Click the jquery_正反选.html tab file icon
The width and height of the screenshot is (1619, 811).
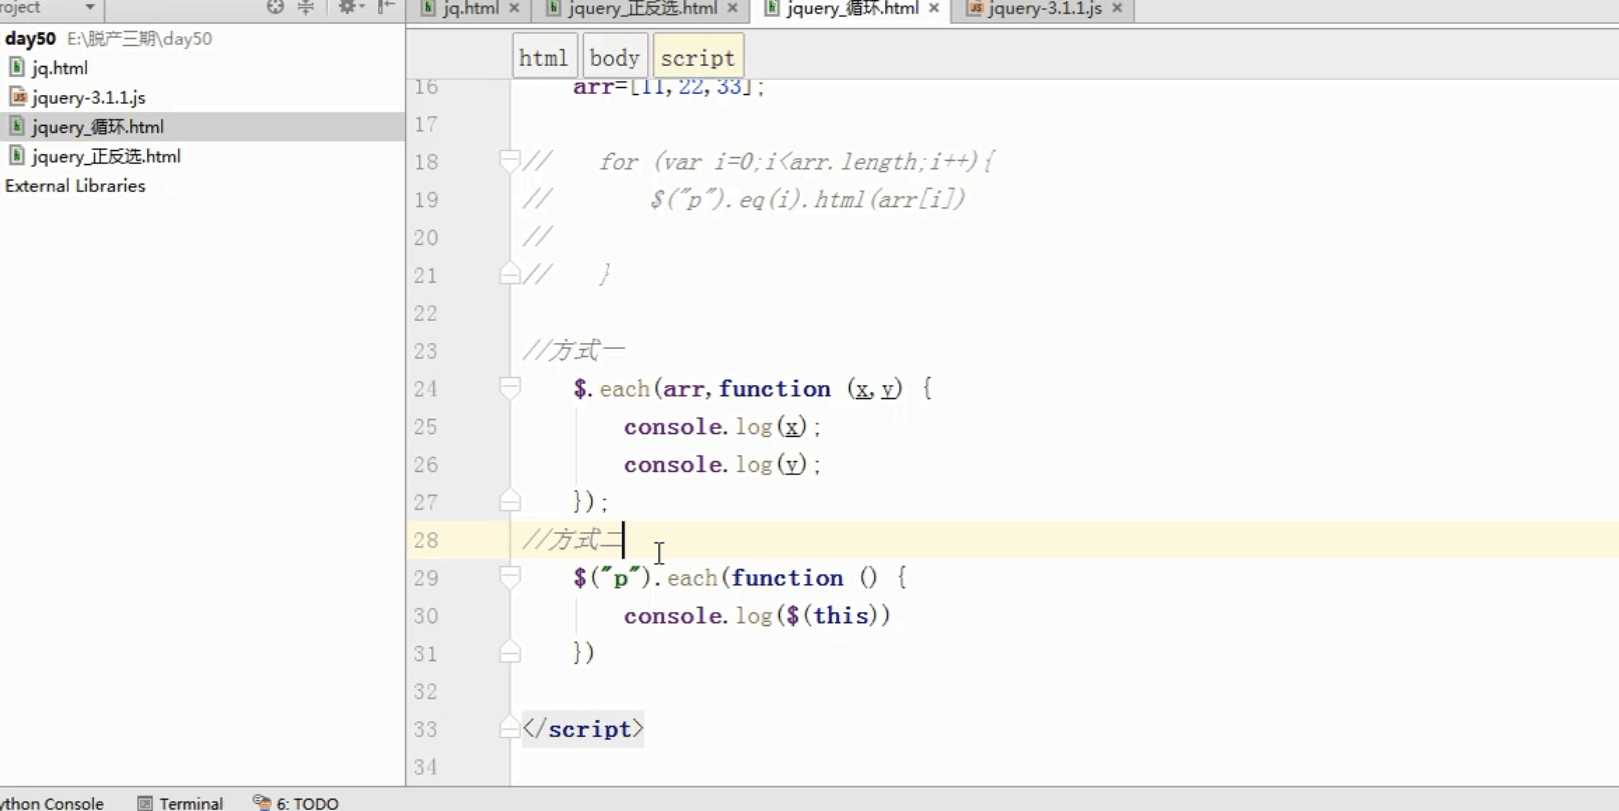[x=553, y=8]
